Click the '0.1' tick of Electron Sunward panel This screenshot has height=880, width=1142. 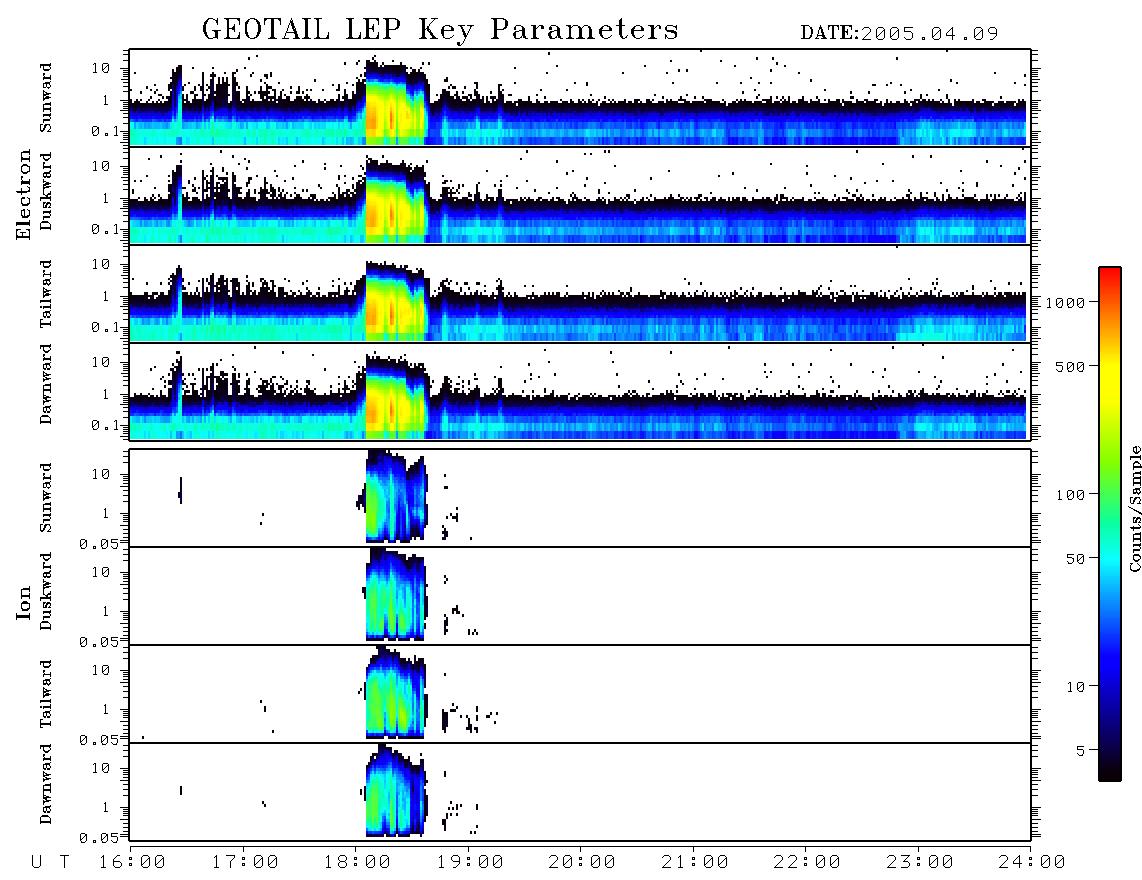[x=105, y=131]
